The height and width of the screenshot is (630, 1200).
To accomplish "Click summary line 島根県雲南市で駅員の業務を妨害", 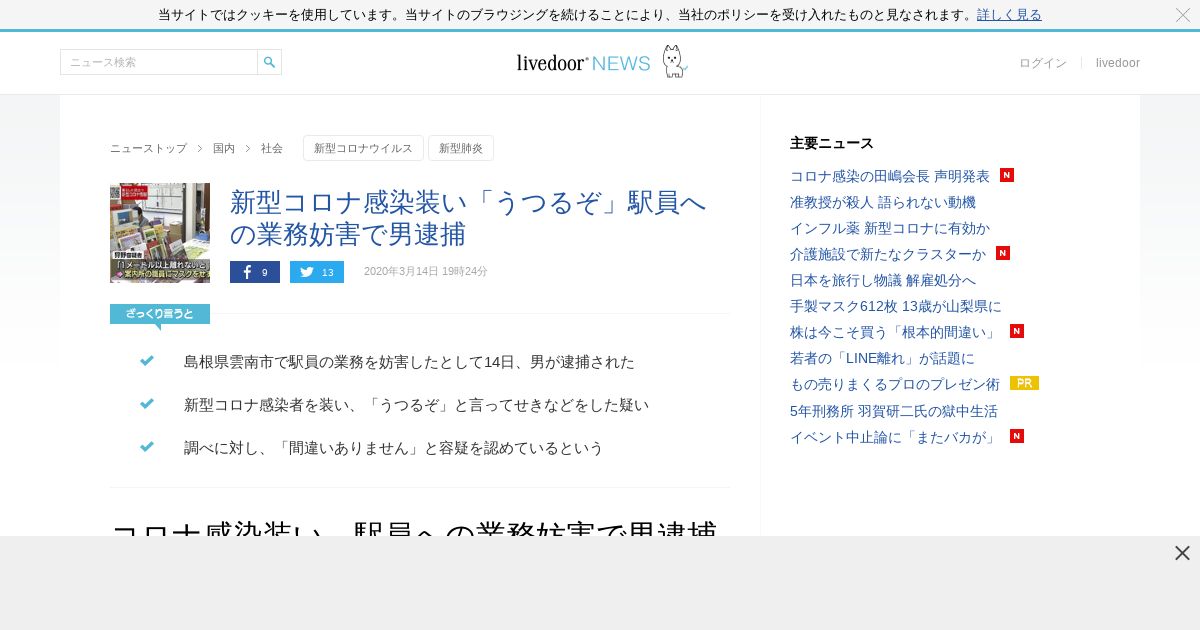I will click(409, 362).
